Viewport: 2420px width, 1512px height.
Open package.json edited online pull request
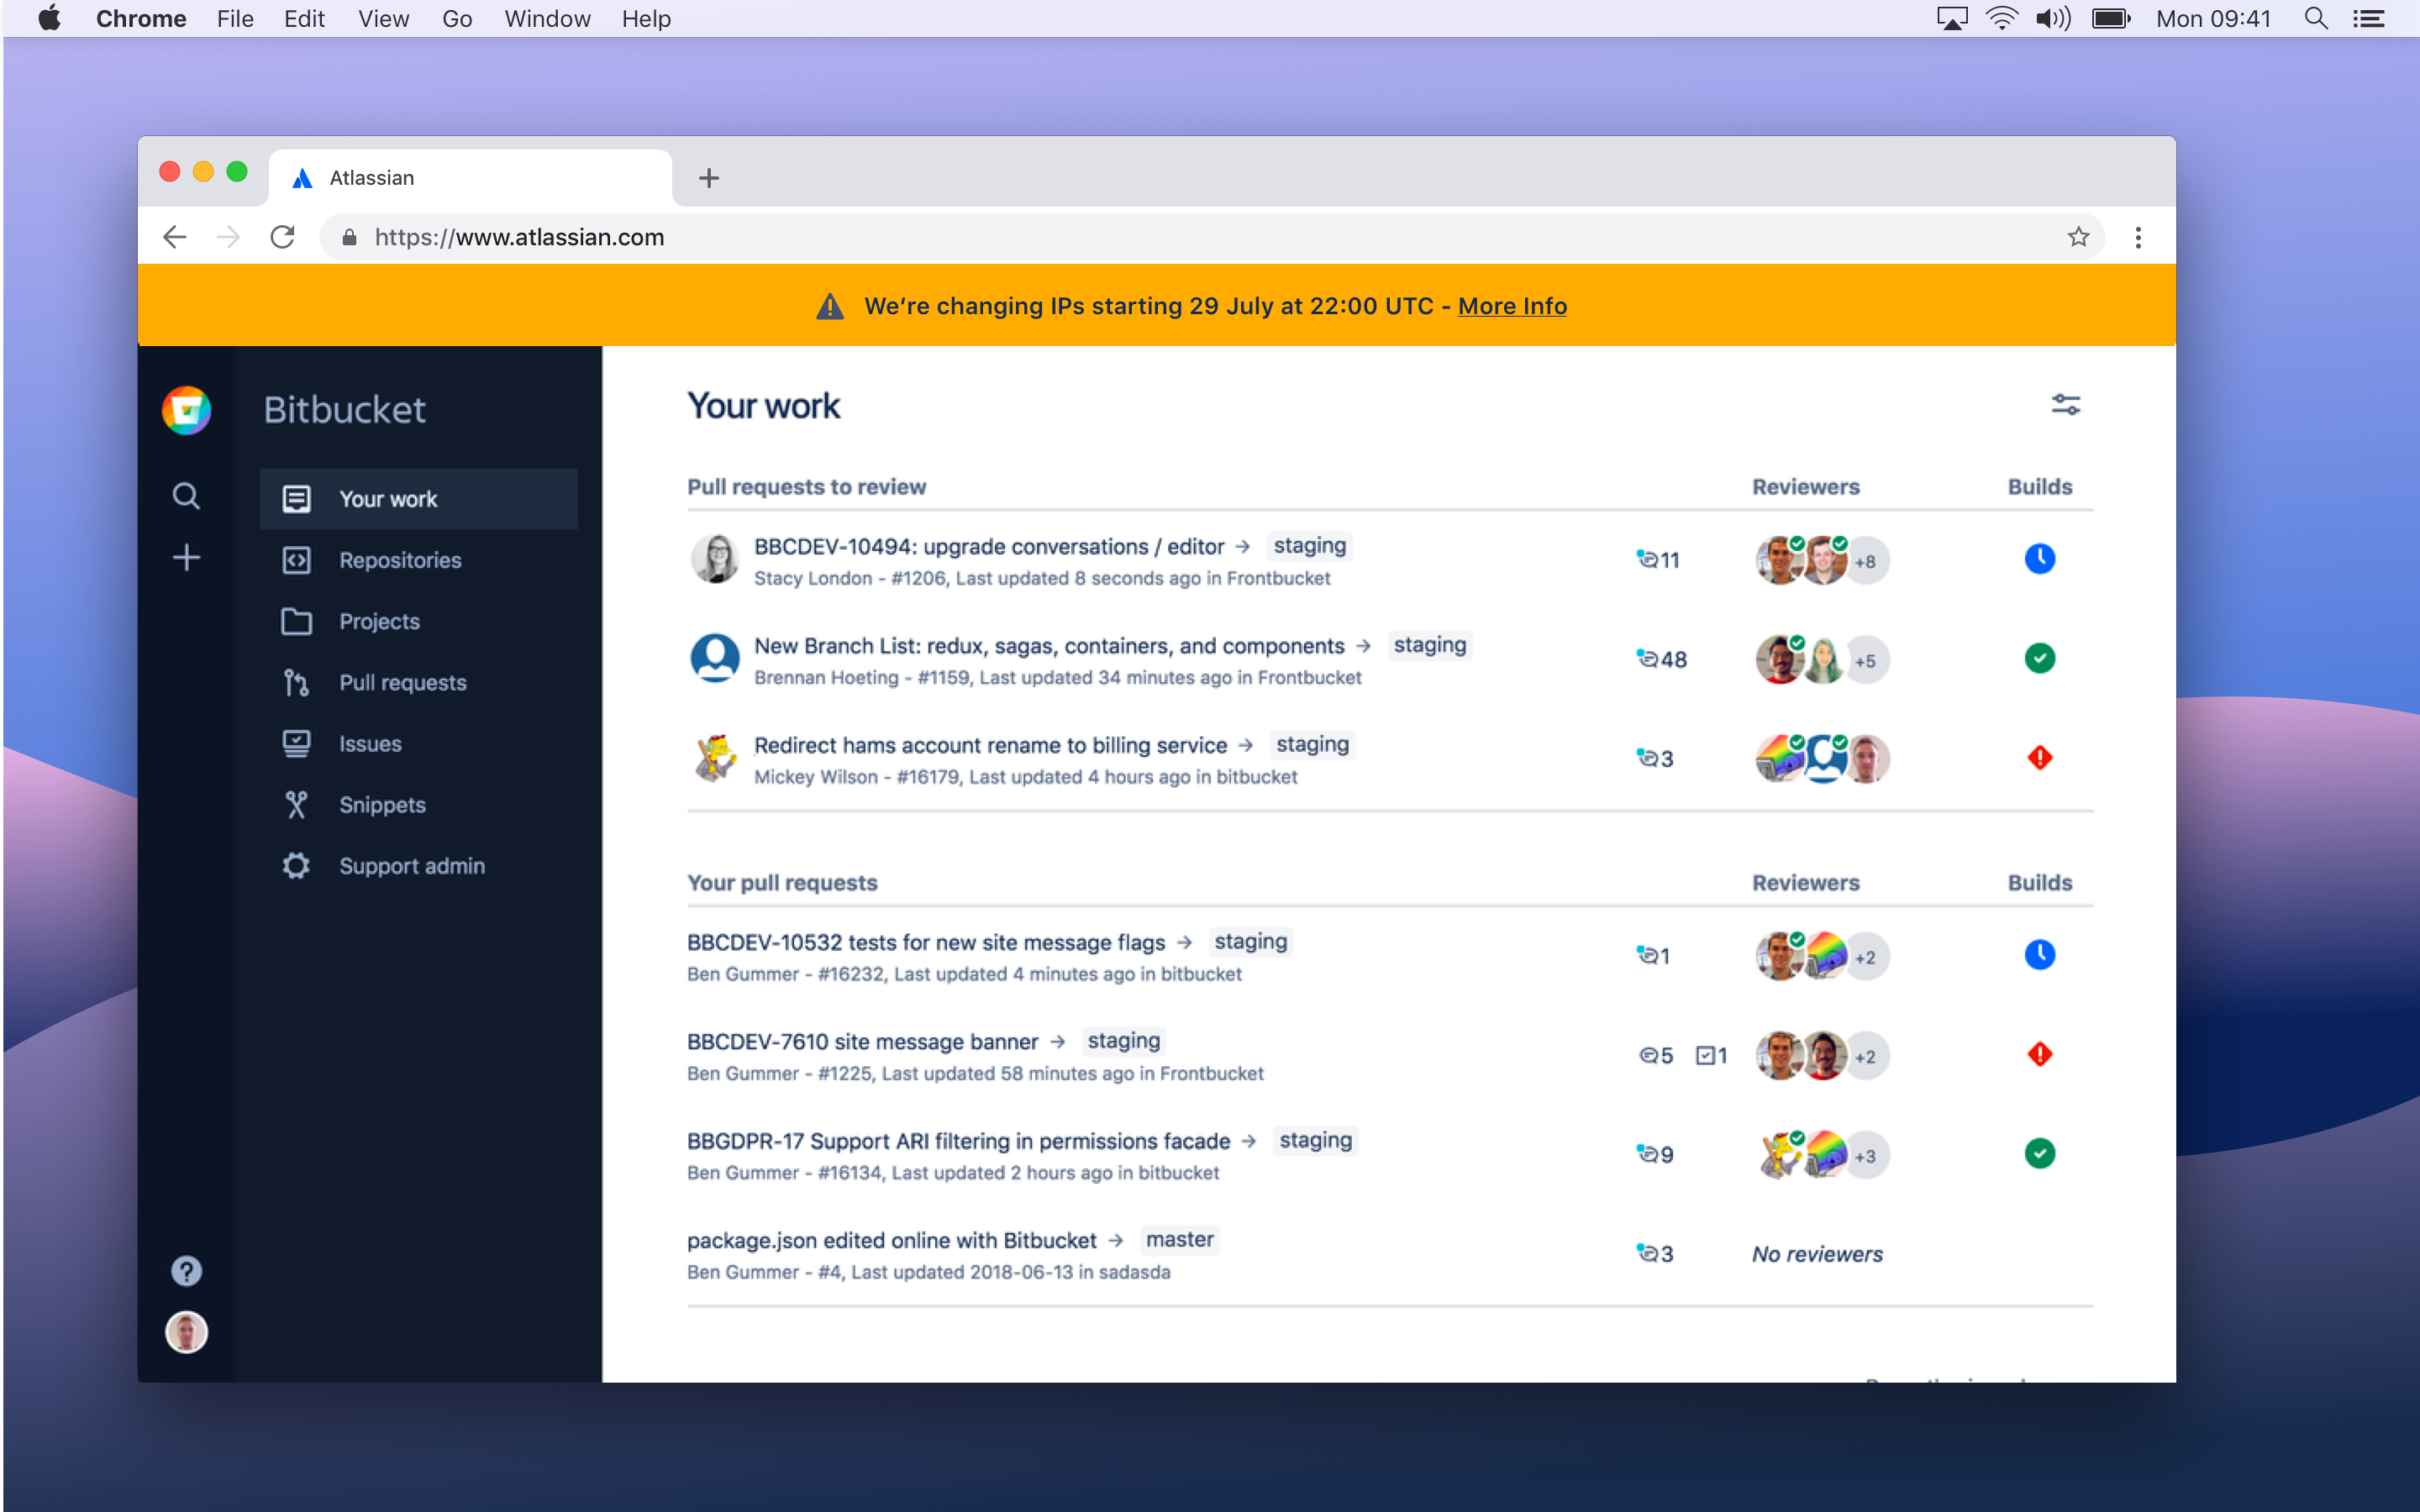pos(891,1240)
